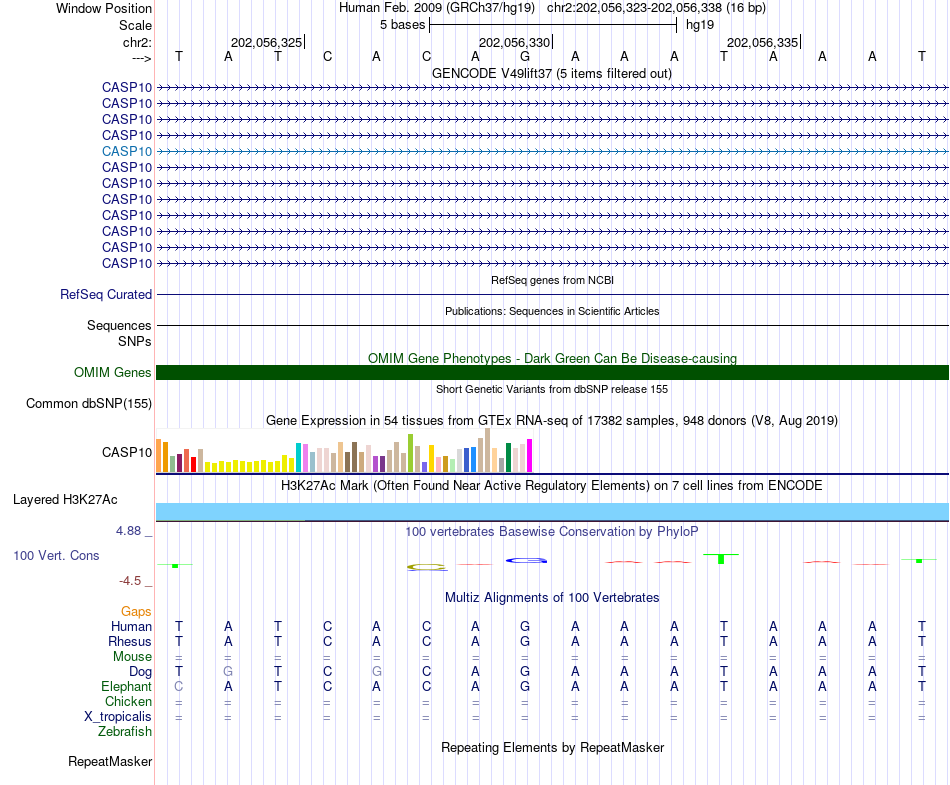Click the OMIM Genes track label
The image size is (950, 785).
(x=113, y=373)
